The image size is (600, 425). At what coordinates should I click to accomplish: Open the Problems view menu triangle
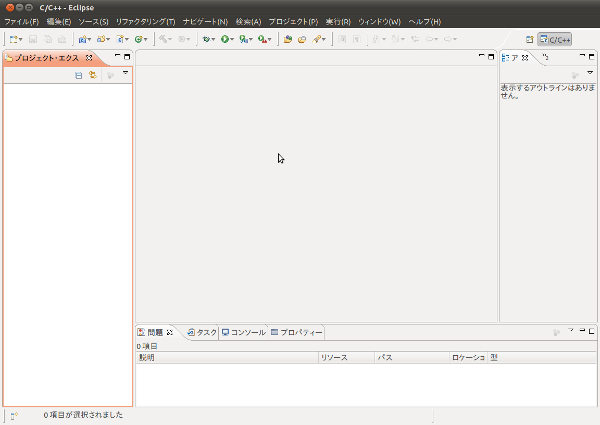coord(571,331)
